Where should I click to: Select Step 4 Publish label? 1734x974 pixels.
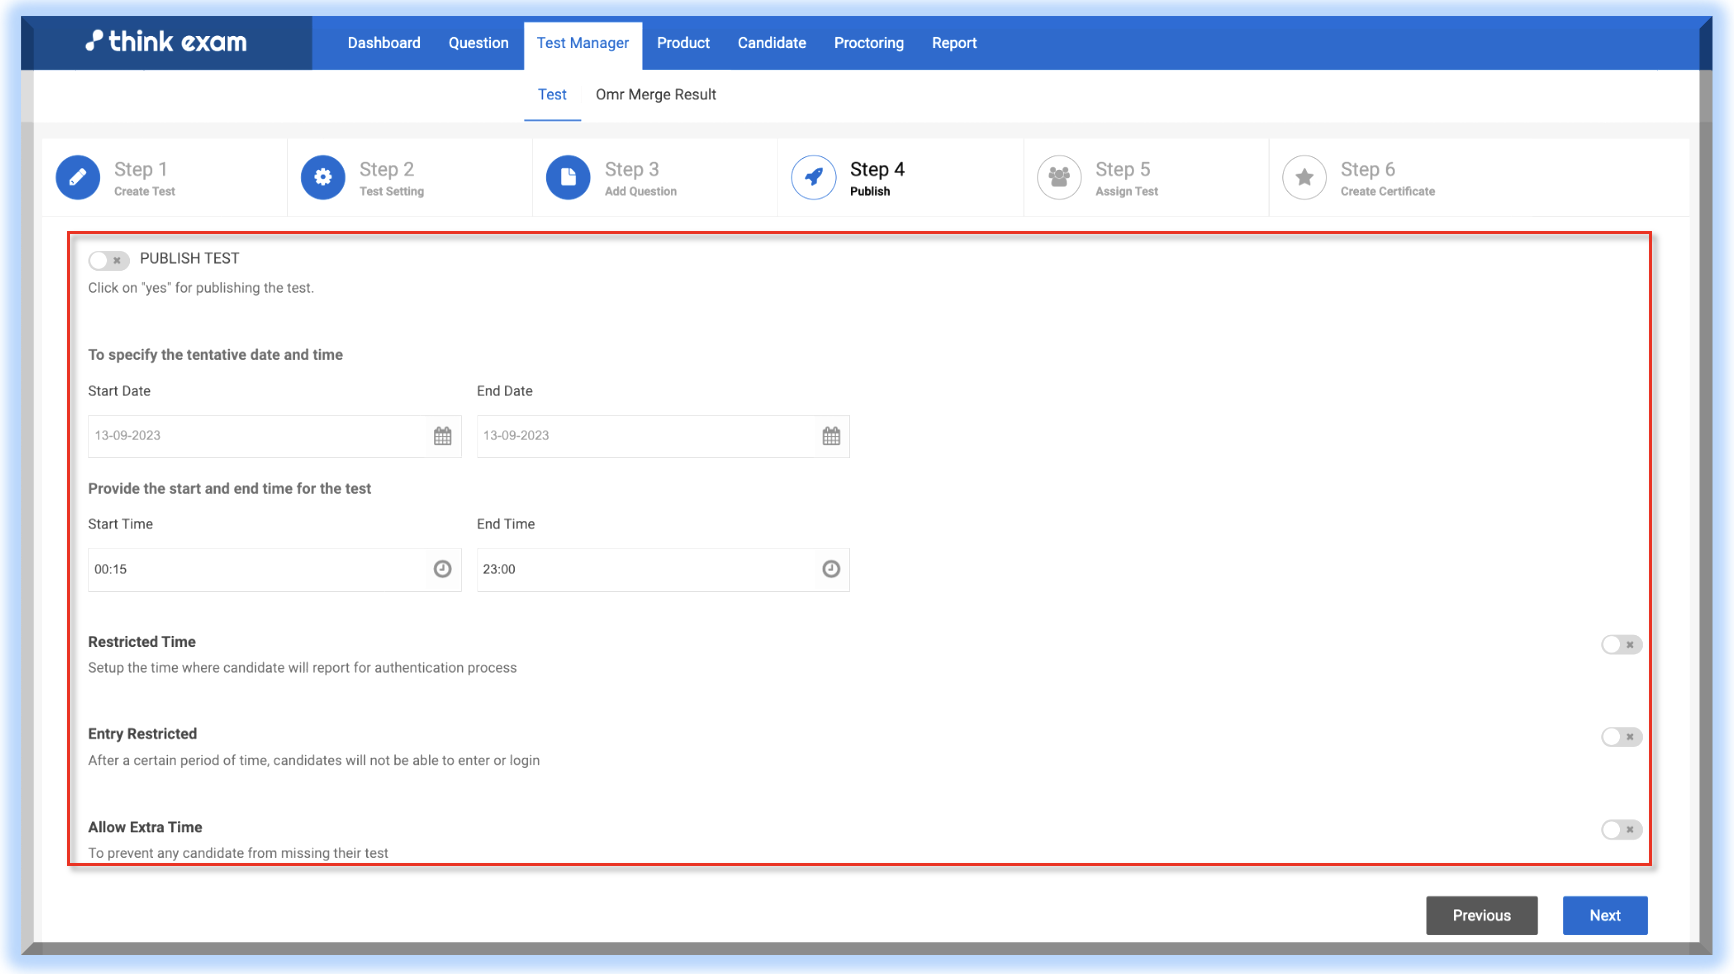click(877, 178)
